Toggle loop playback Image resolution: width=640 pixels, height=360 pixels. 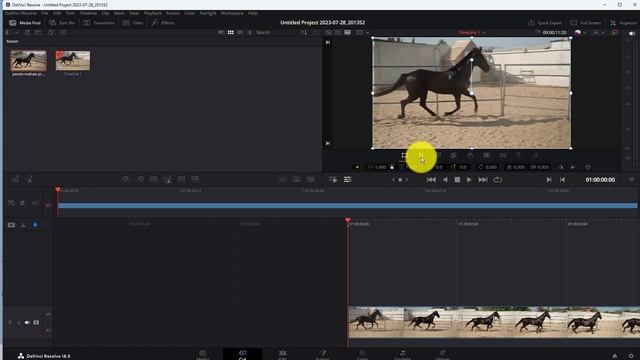[498, 180]
